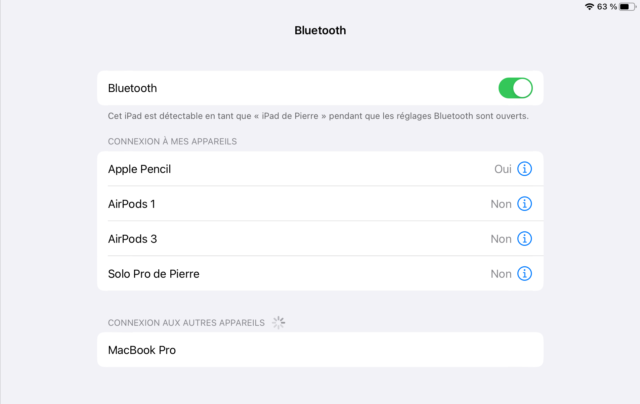Show info for Solo Pro de Pierre
The width and height of the screenshot is (640, 404).
(x=524, y=274)
